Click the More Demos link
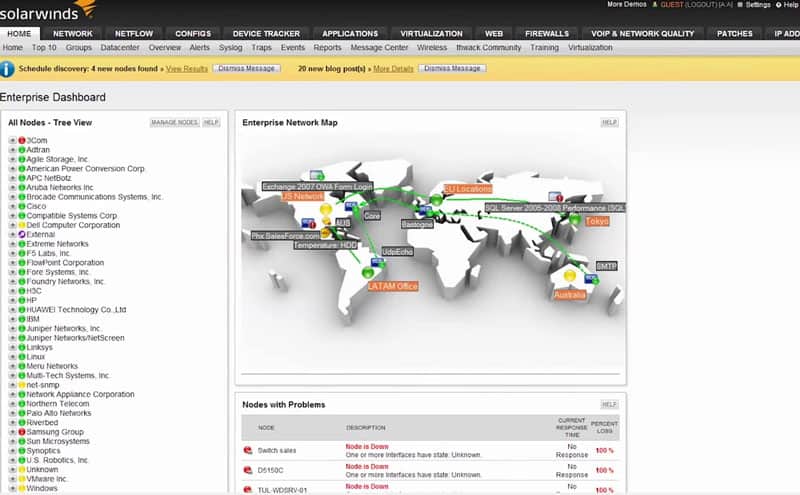Image resolution: width=800 pixels, height=495 pixels. [x=627, y=4]
